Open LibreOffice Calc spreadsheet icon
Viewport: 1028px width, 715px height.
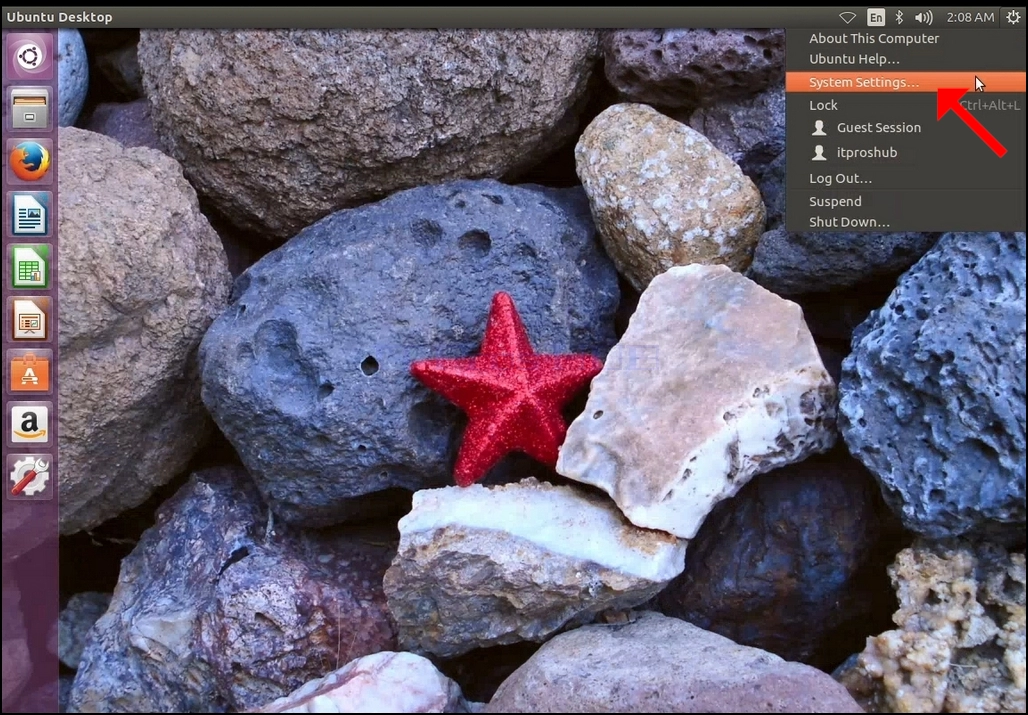pyautogui.click(x=30, y=267)
